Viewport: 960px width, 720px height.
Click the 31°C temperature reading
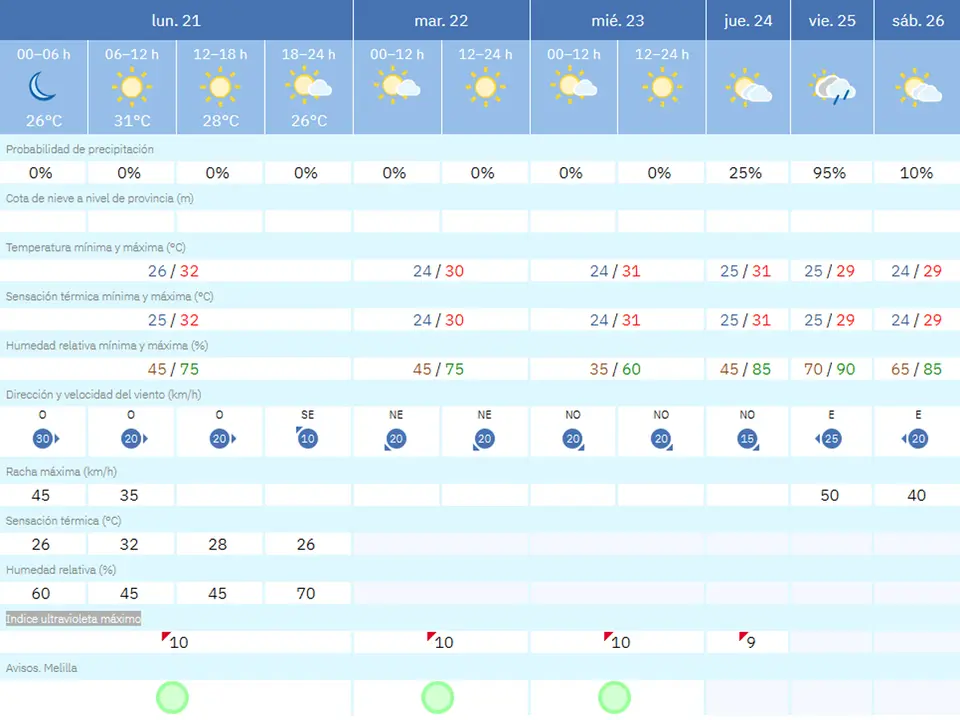(x=132, y=121)
